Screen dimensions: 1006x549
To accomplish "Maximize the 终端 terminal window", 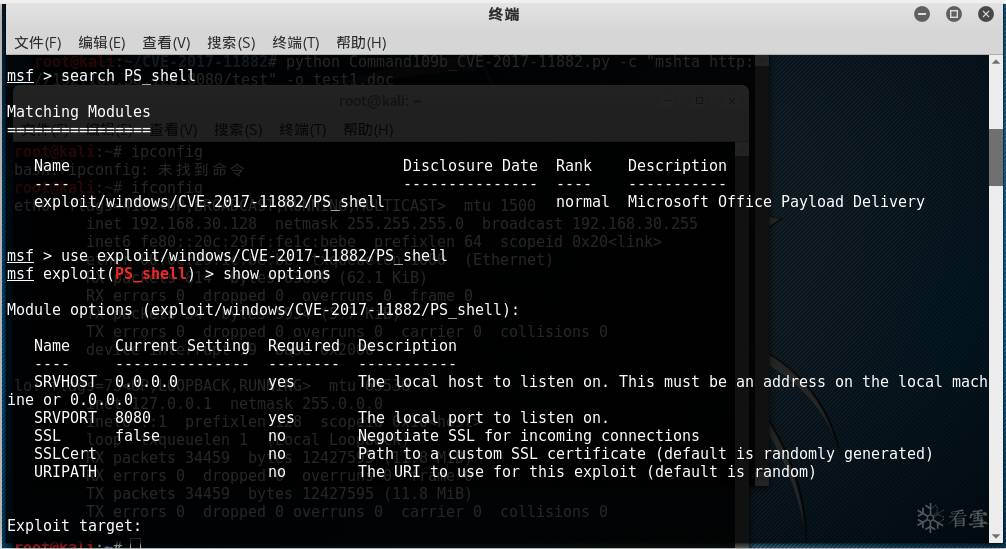I will pos(954,14).
